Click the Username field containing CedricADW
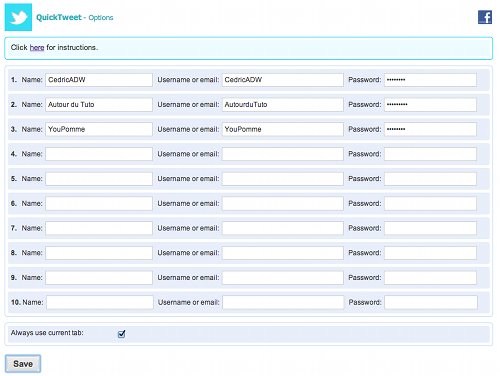The width and height of the screenshot is (500, 376). pyautogui.click(x=283, y=80)
